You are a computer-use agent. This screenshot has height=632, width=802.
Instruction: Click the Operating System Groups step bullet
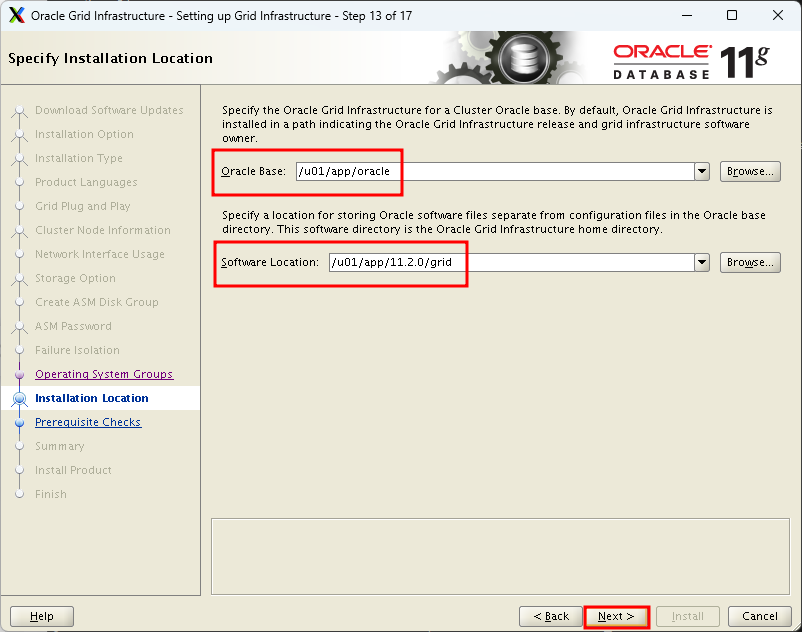(x=20, y=375)
